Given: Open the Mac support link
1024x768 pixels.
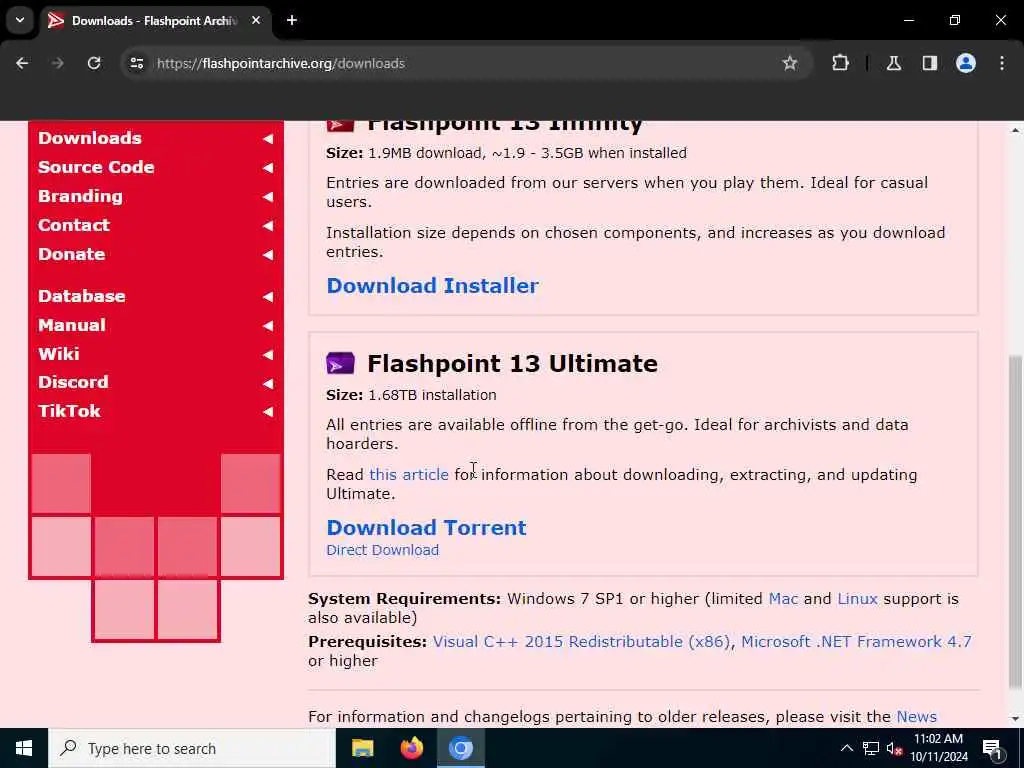Looking at the screenshot, I should pyautogui.click(x=783, y=599).
